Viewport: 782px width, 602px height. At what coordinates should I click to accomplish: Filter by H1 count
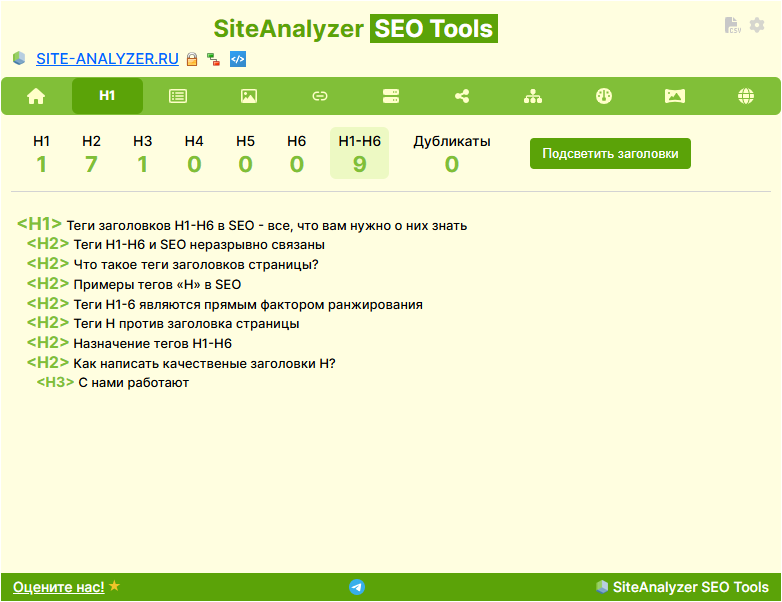point(41,154)
